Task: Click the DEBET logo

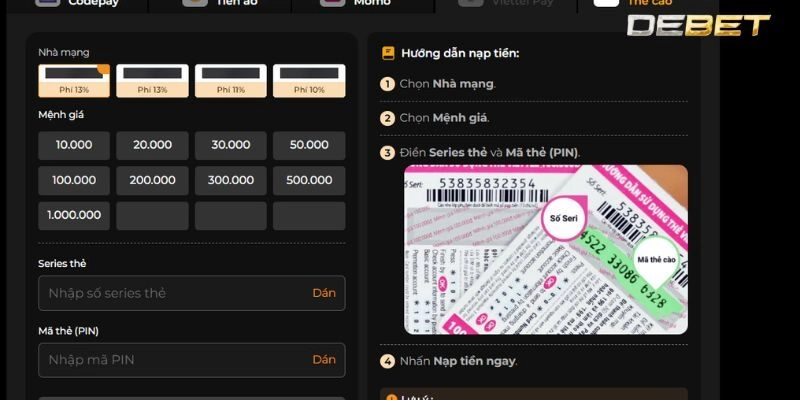Action: tap(698, 26)
